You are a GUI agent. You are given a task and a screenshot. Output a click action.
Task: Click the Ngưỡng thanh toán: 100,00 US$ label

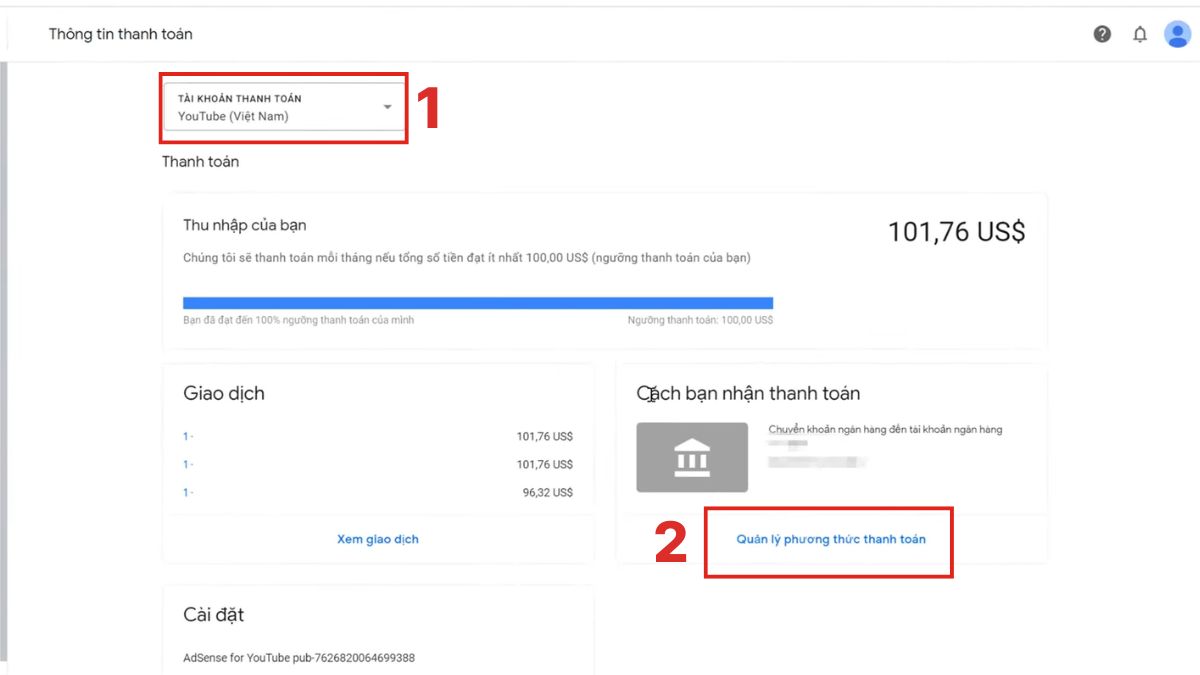700,320
